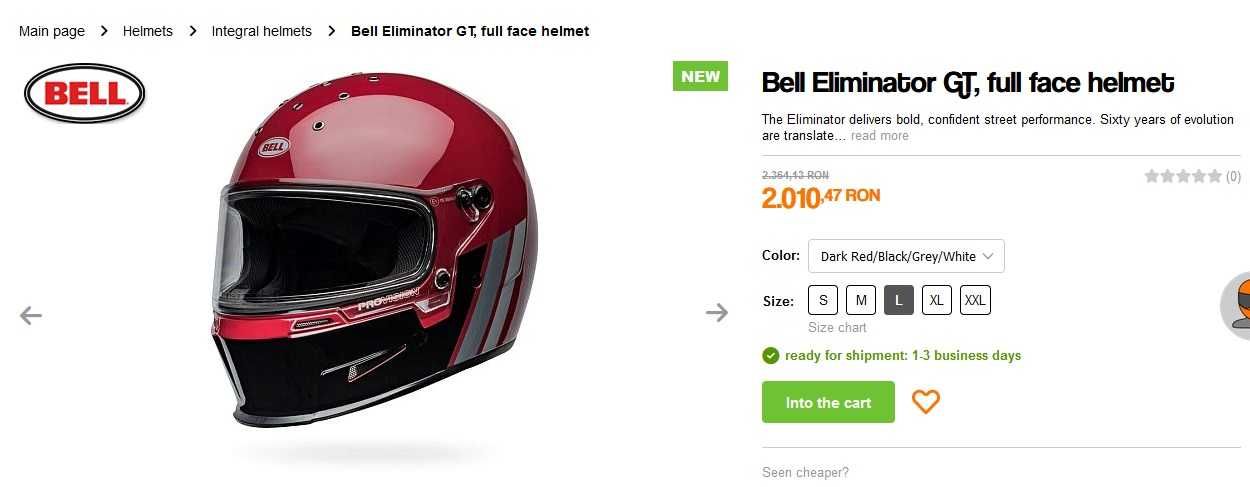Navigate to Integral helmets breadcrumb
The width and height of the screenshot is (1250, 487).
click(262, 31)
